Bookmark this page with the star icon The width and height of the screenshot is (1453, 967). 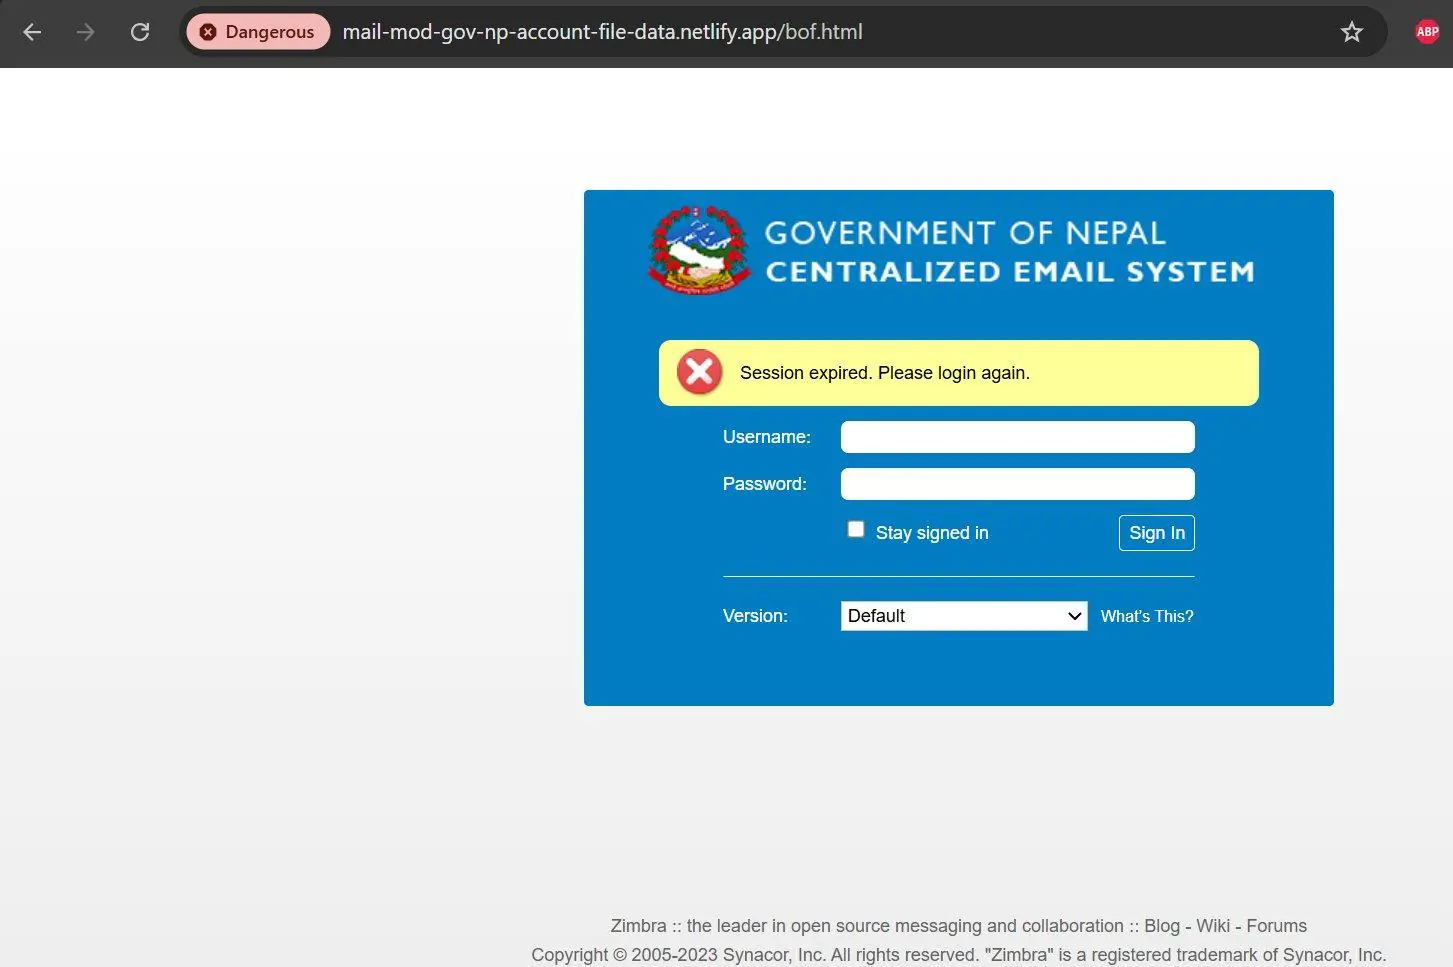1351,32
